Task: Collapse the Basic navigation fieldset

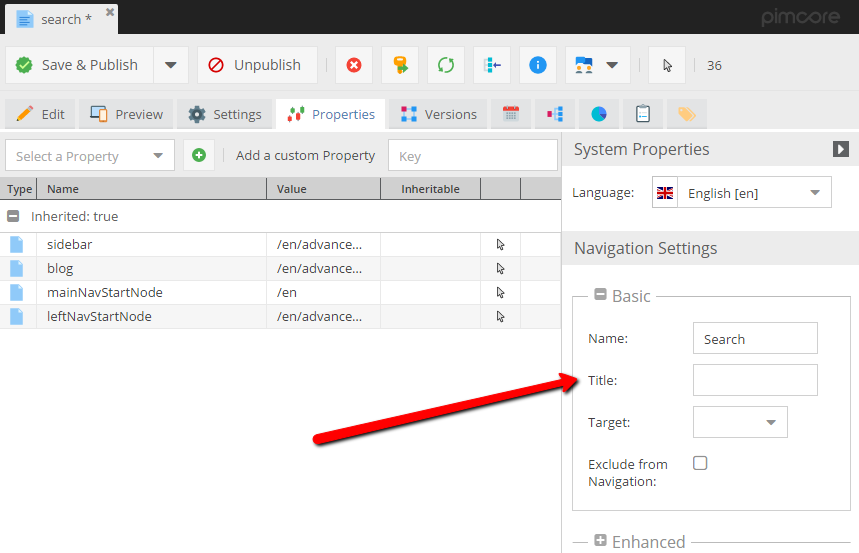Action: (x=600, y=295)
